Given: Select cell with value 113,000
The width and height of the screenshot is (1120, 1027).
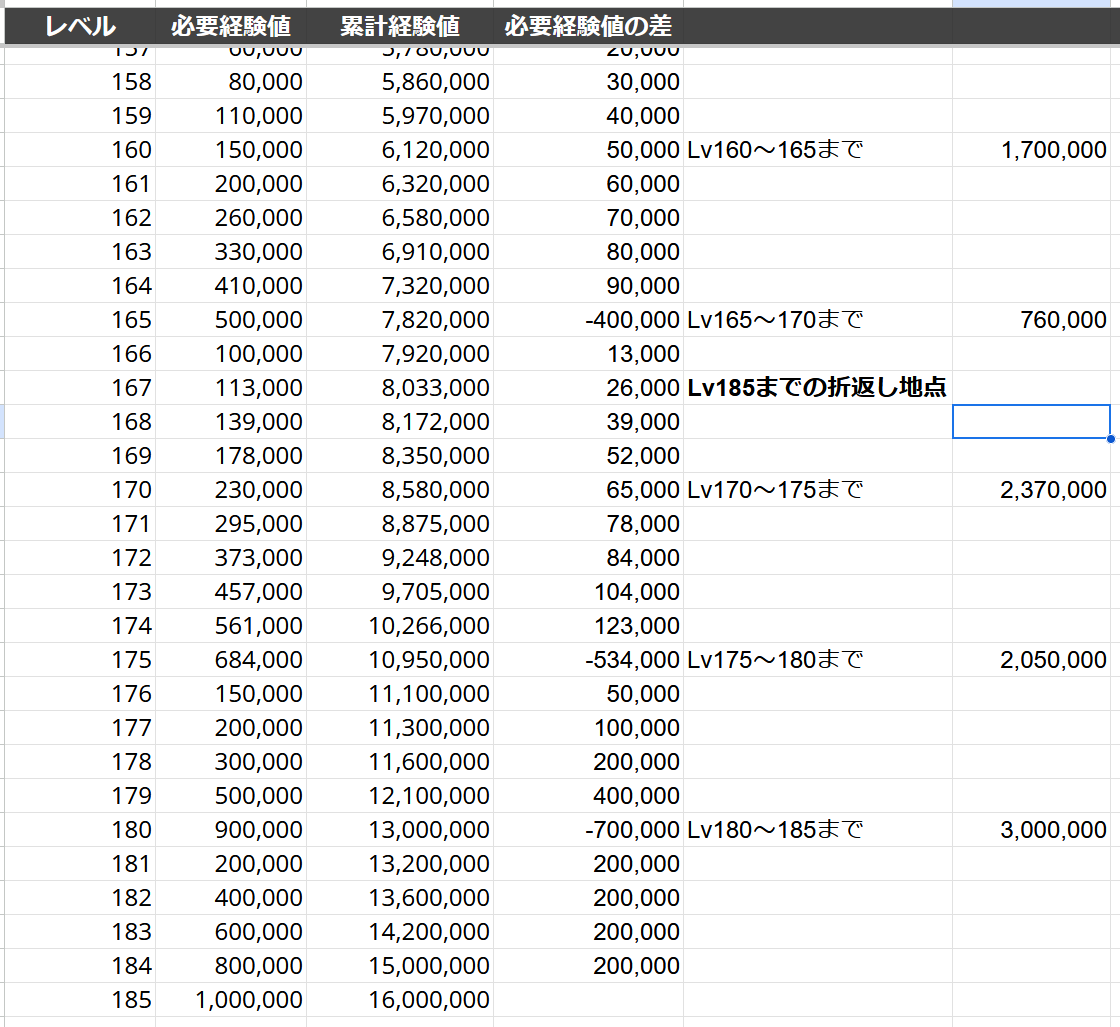Looking at the screenshot, I should [231, 388].
